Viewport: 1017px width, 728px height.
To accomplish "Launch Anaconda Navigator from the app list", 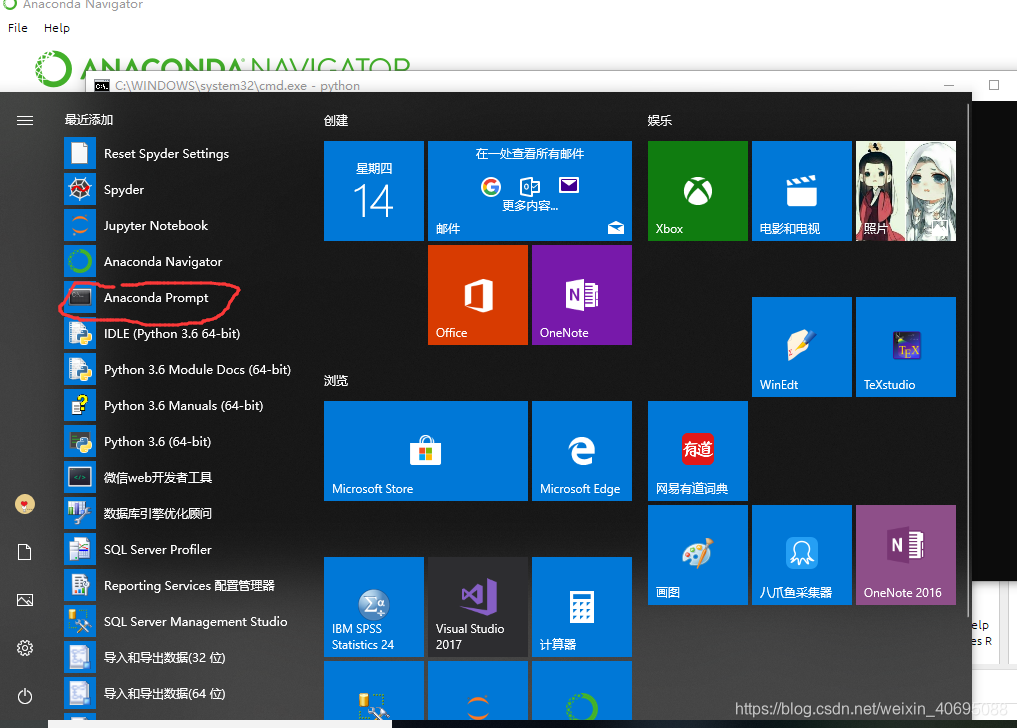I will click(x=178, y=261).
